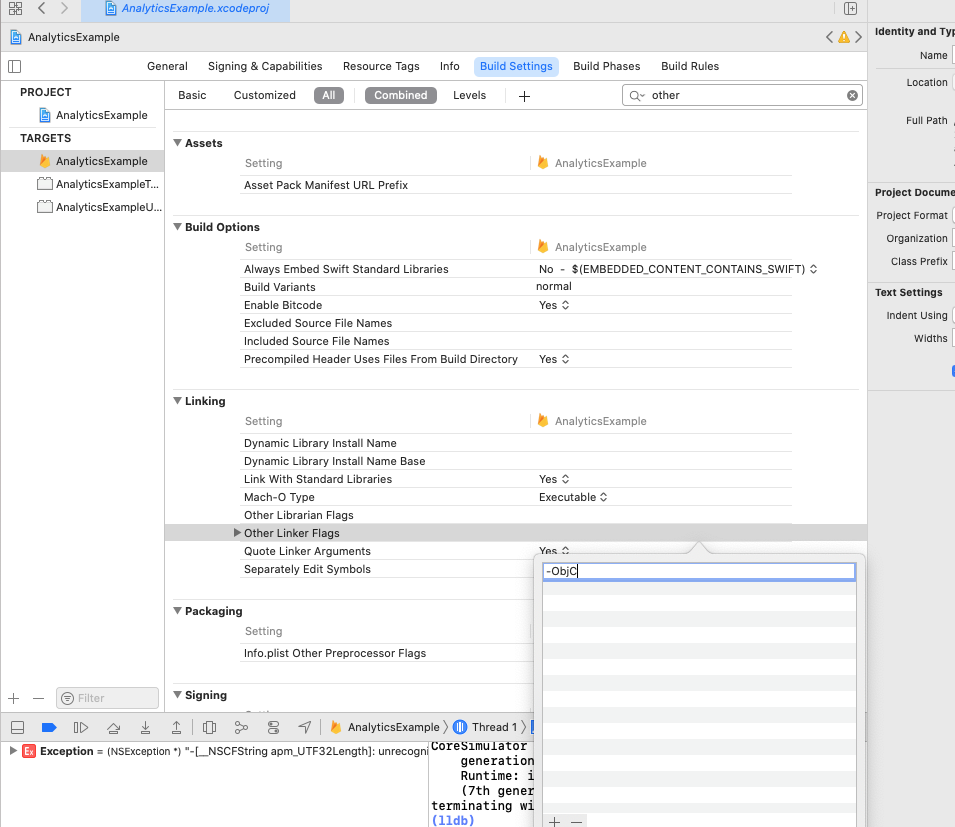Show only Customized build settings
Viewport: 955px width, 827px height.
[264, 96]
